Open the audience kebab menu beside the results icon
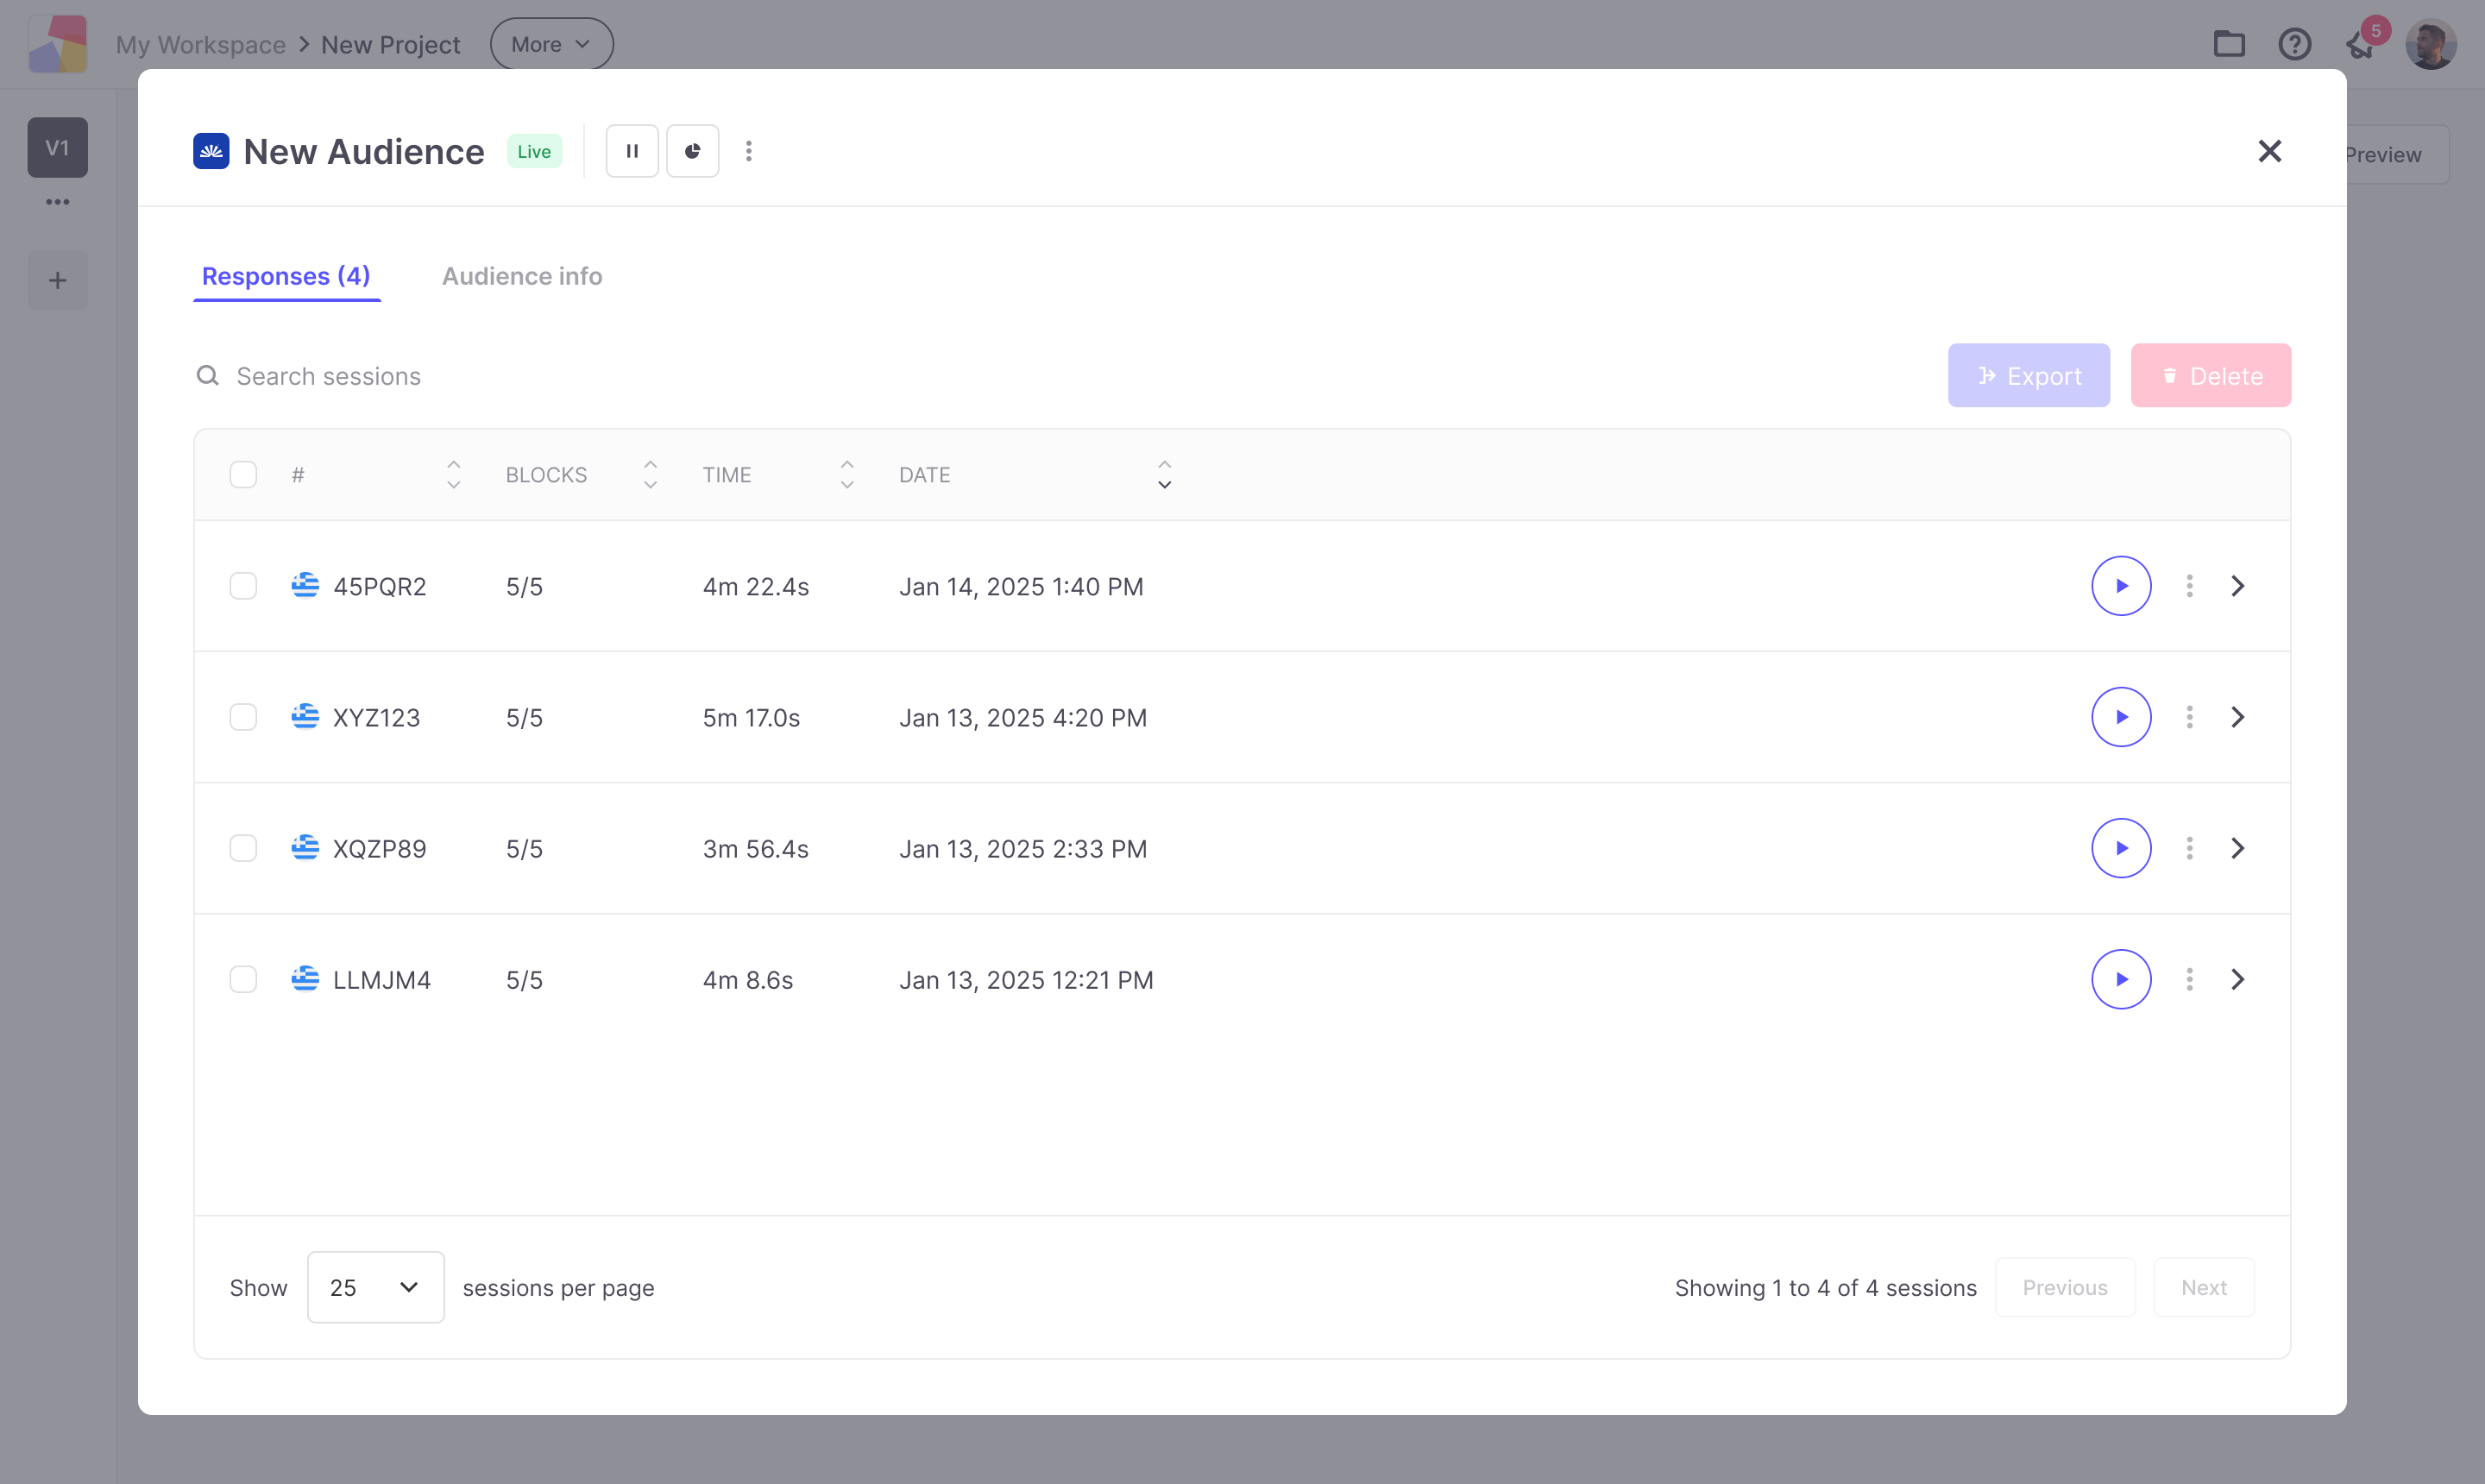Screen dimensions: 2485x1484 coord(749,151)
